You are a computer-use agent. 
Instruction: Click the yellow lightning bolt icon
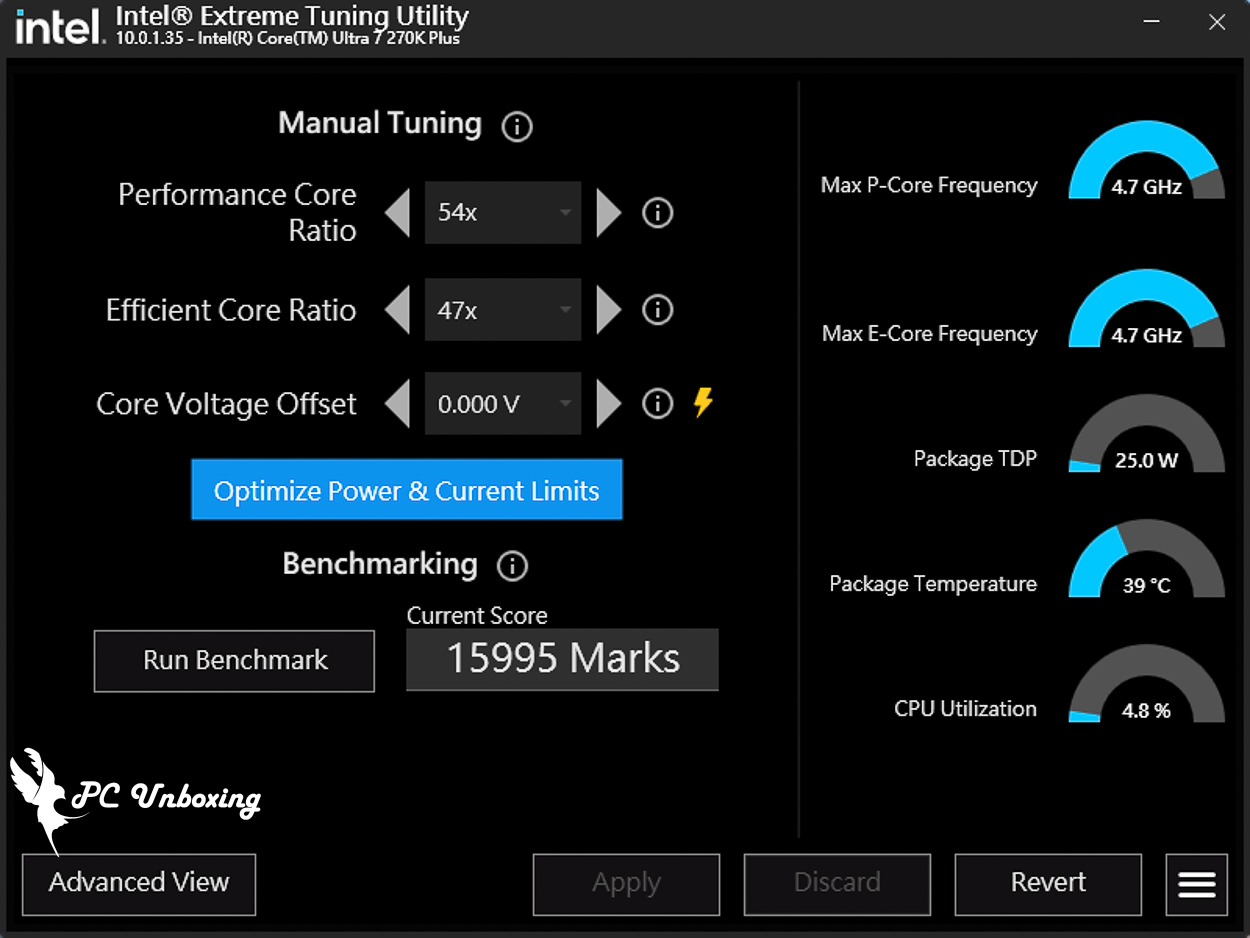[704, 403]
